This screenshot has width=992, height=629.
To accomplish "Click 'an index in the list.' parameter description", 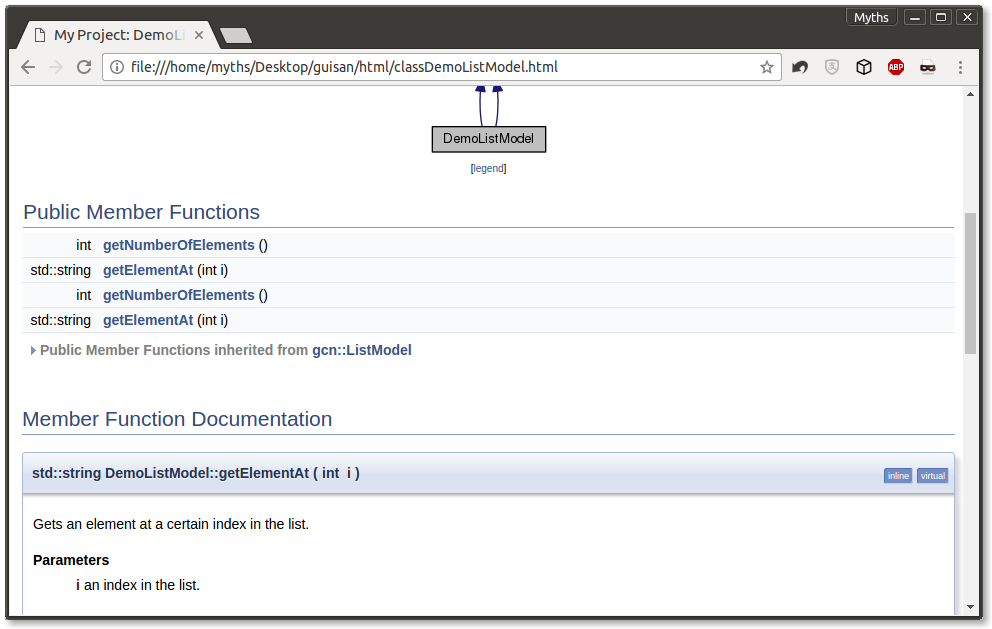I will click(x=142, y=585).
